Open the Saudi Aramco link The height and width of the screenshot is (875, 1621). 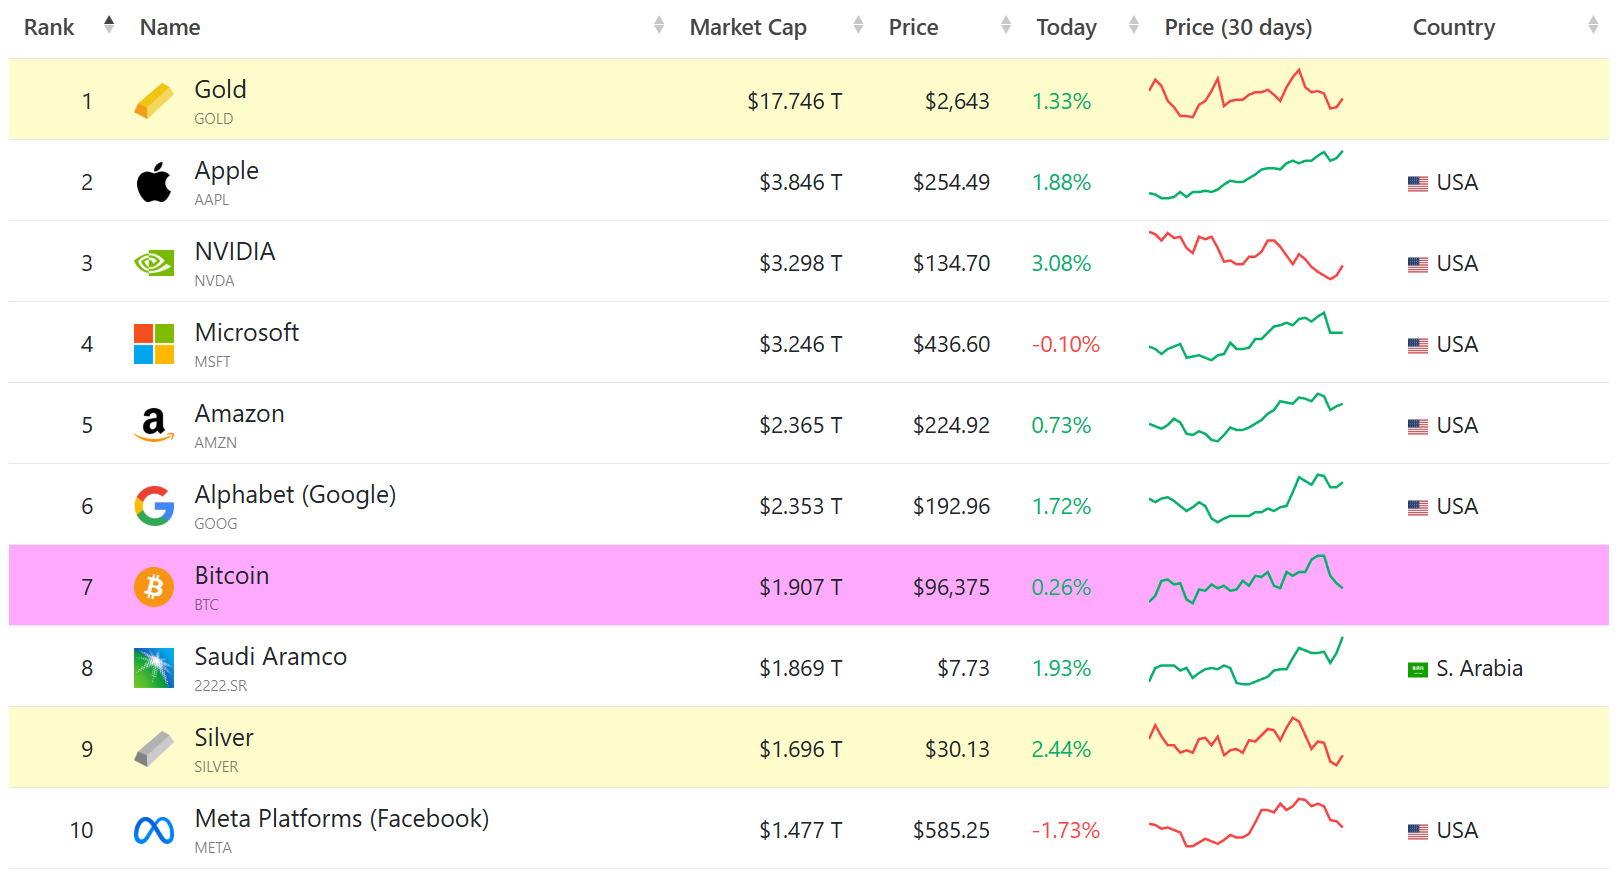point(270,656)
